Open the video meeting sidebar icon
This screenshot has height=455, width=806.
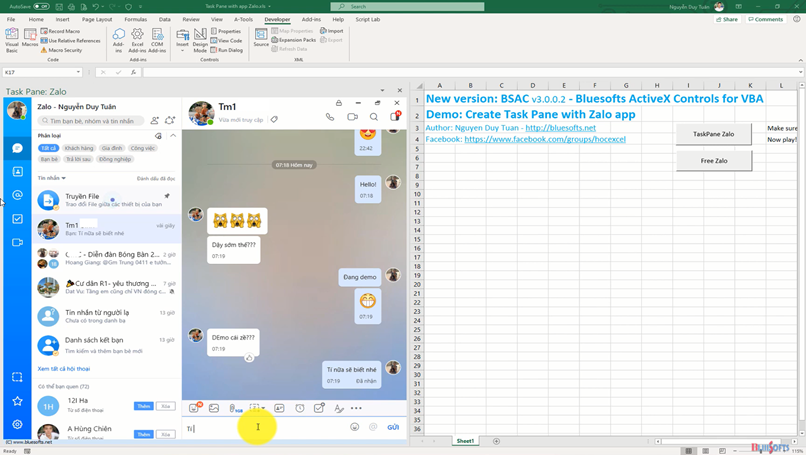pyautogui.click(x=17, y=242)
